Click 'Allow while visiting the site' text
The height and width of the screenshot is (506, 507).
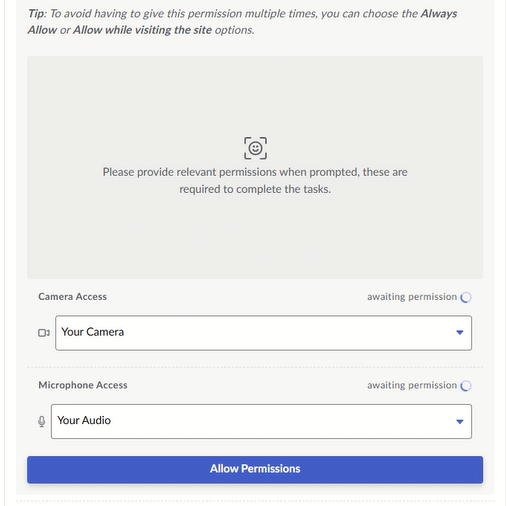[x=142, y=30]
